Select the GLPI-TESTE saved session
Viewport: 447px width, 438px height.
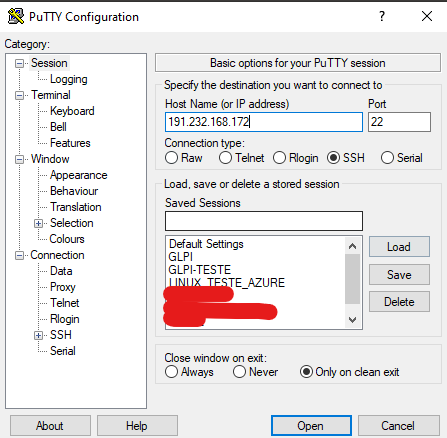tap(200, 270)
